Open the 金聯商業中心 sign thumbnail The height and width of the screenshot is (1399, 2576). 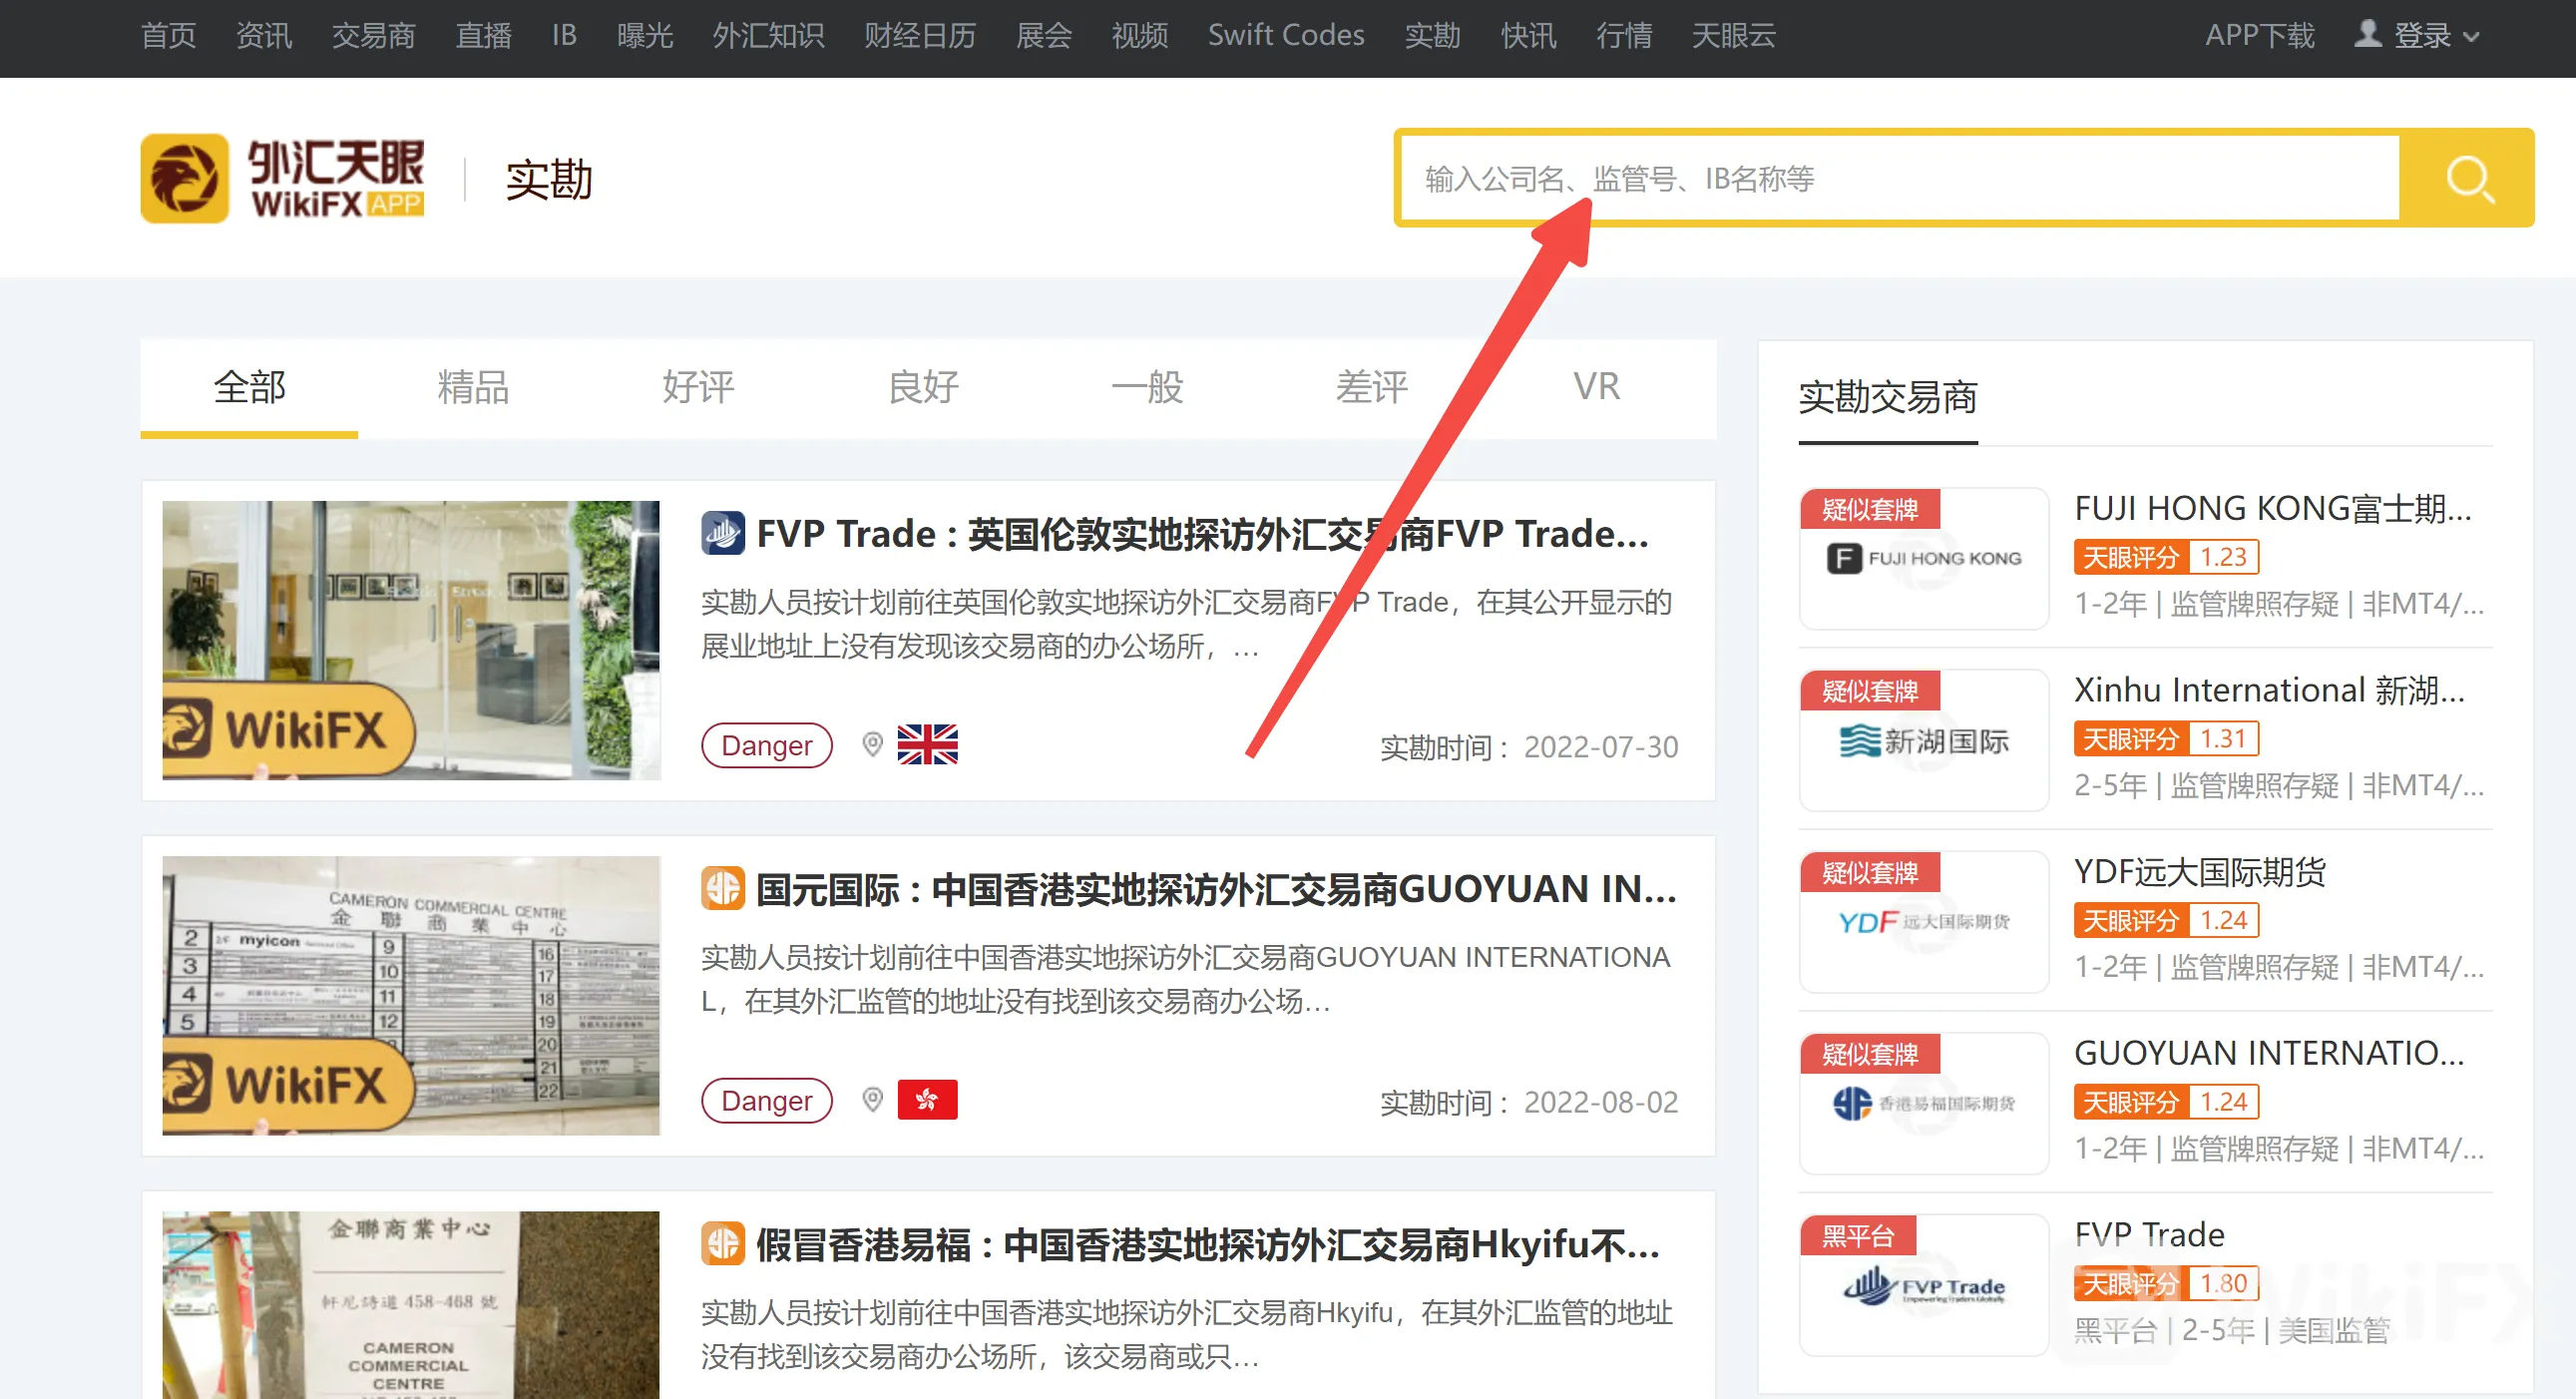(x=411, y=1304)
